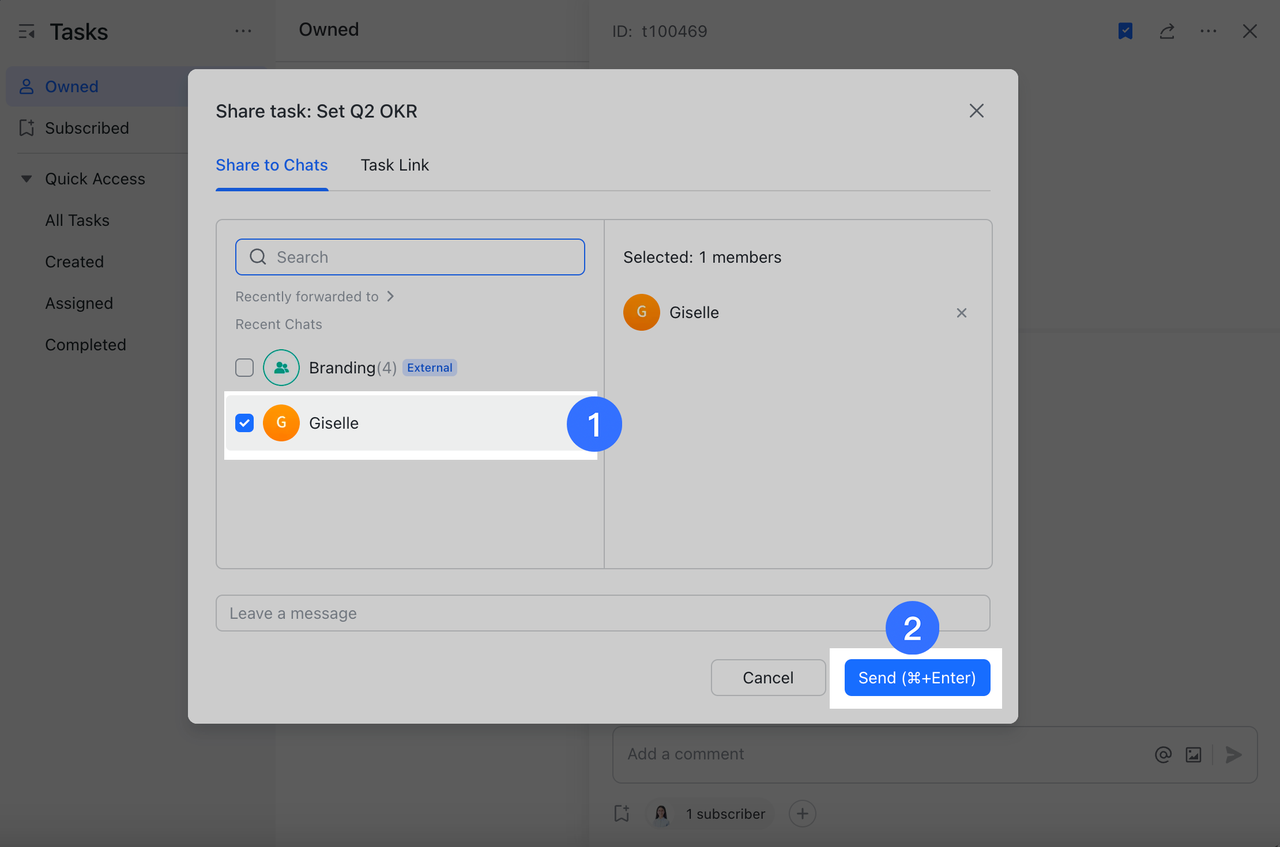This screenshot has width=1280, height=847.
Task: Collapse the Quick Access section
Action: (x=25, y=178)
